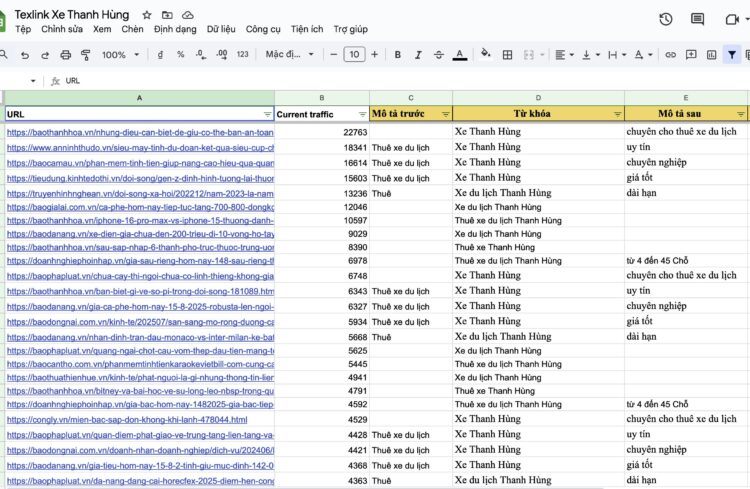Insert a link
This screenshot has width=750, height=489.
click(x=671, y=55)
